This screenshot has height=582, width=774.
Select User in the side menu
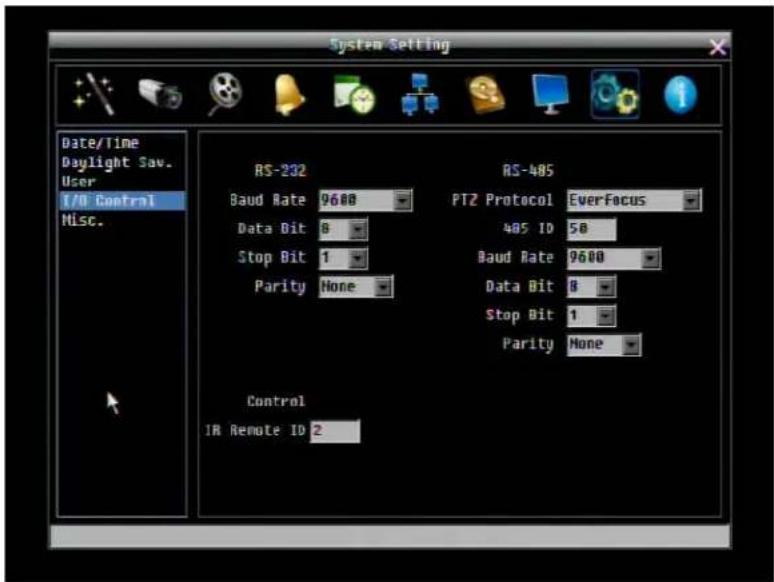[x=122, y=181]
